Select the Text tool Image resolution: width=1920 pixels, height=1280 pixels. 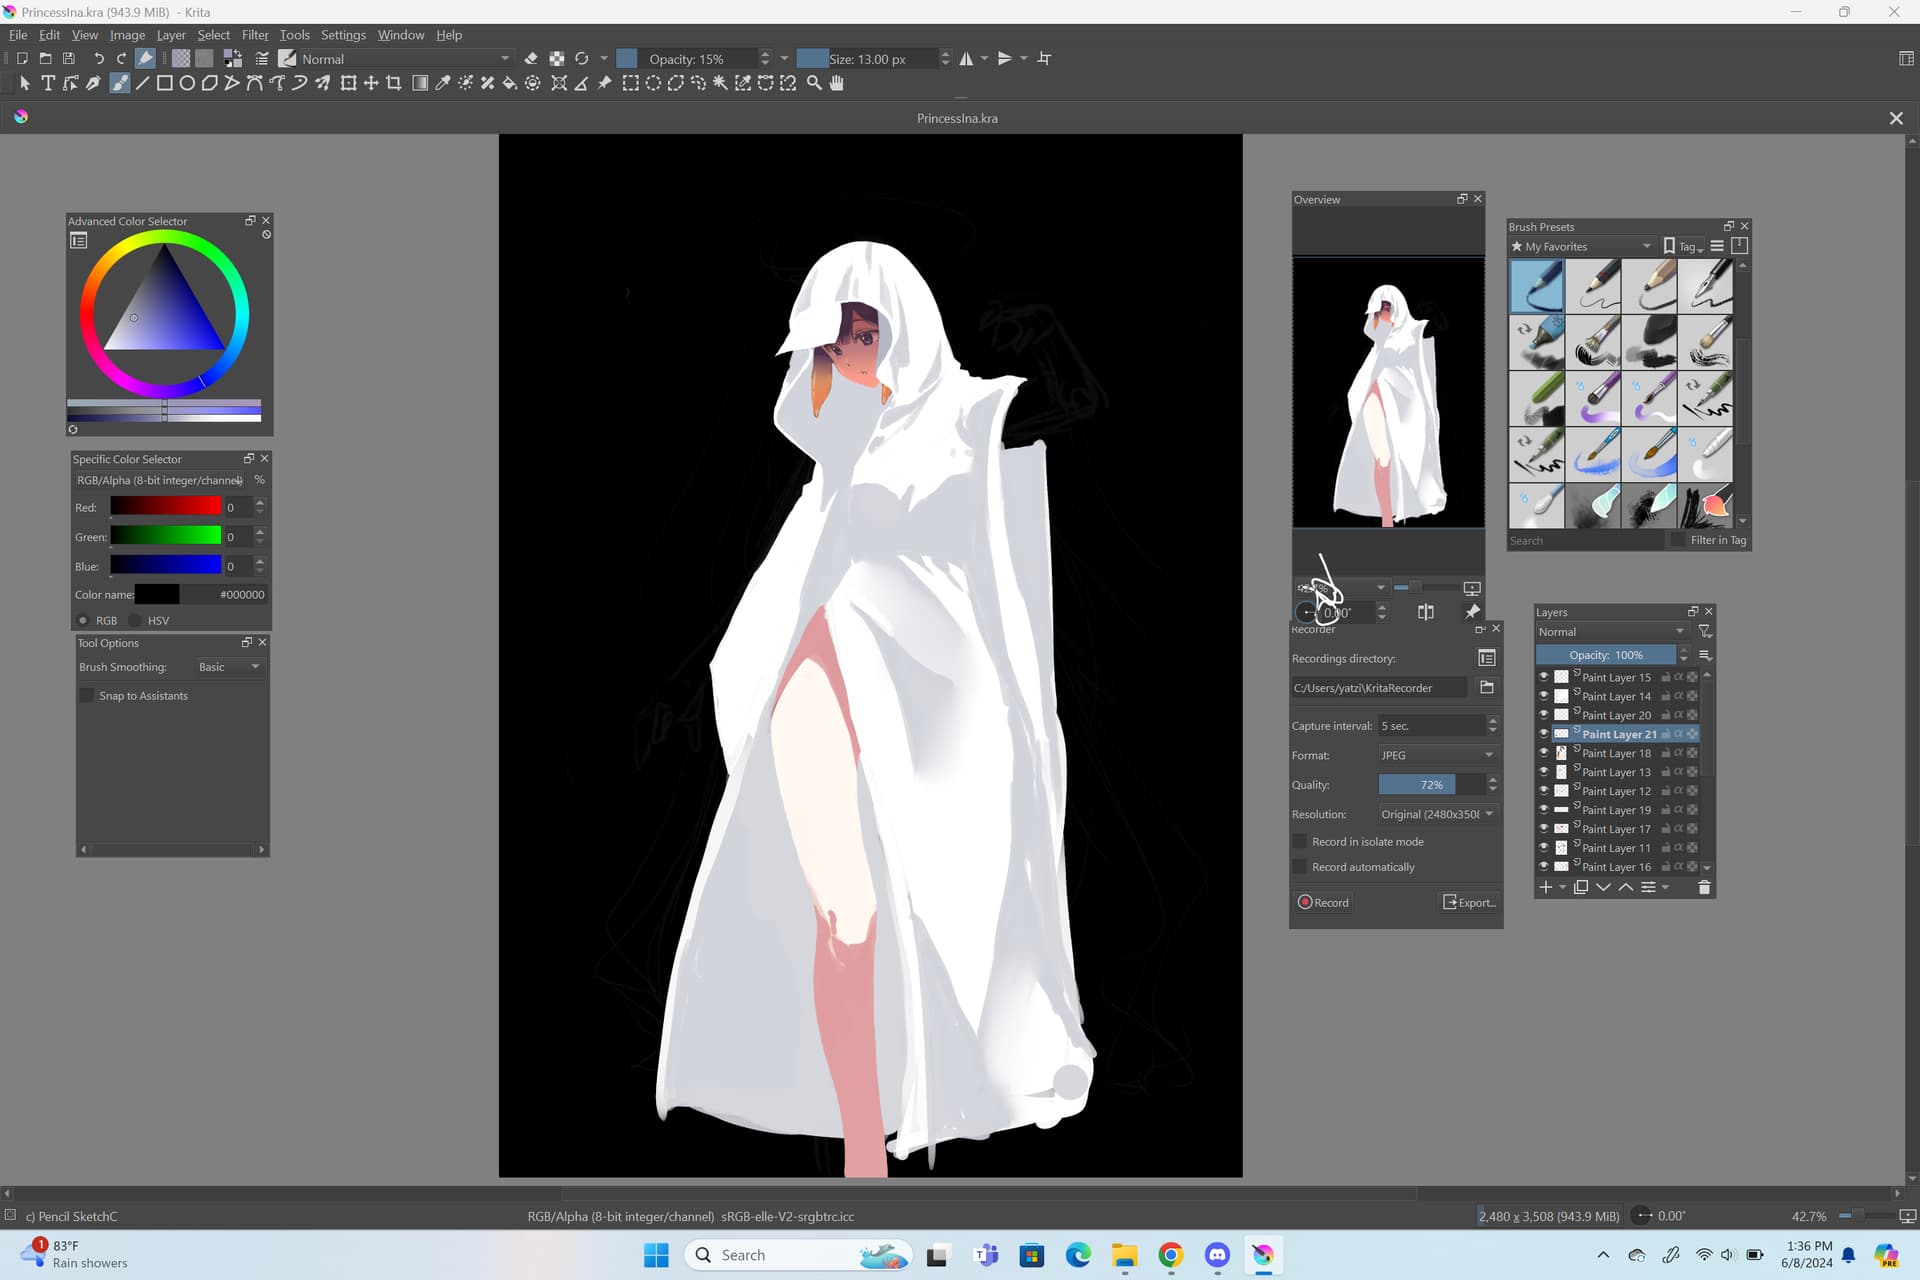click(x=47, y=84)
